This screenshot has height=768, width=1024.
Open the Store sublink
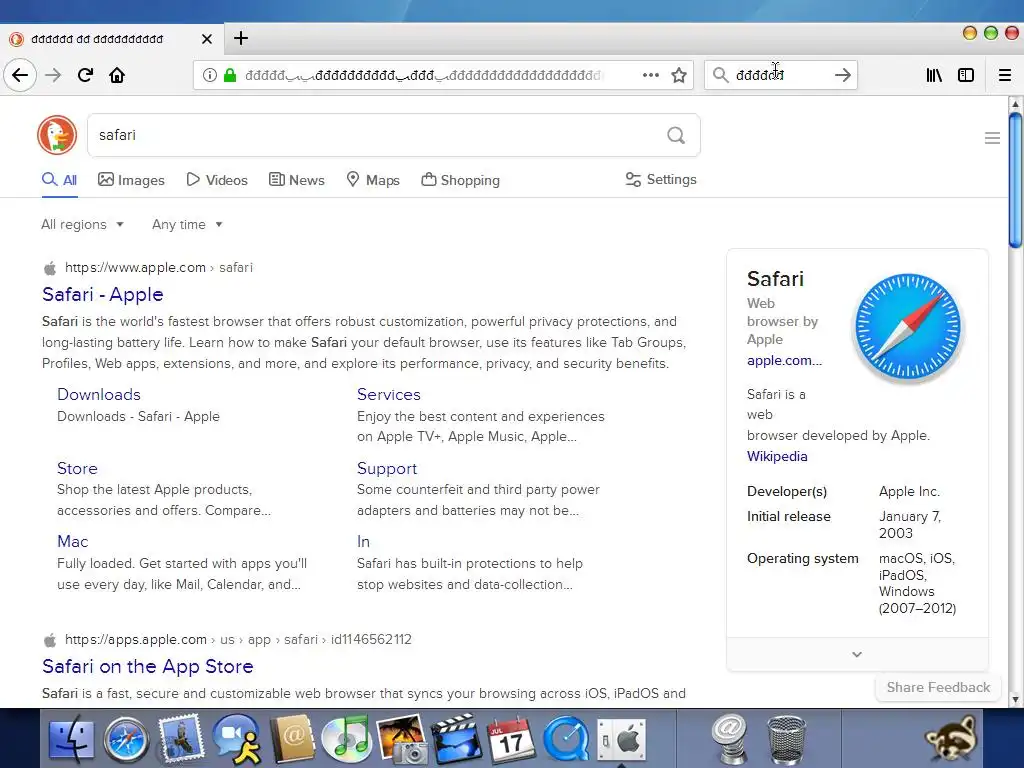[x=77, y=468]
